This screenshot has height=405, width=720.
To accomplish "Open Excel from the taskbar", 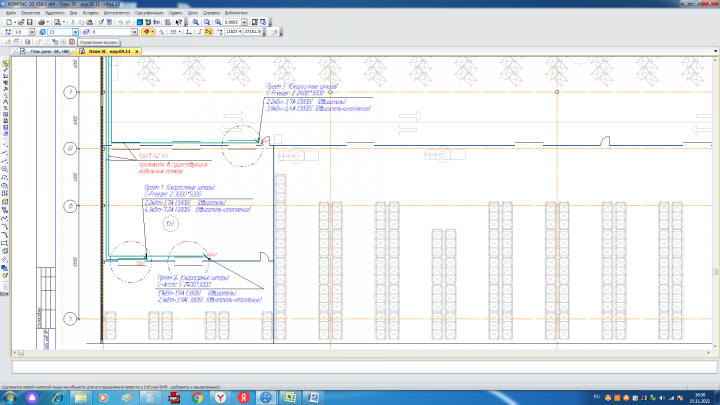I will [x=290, y=398].
